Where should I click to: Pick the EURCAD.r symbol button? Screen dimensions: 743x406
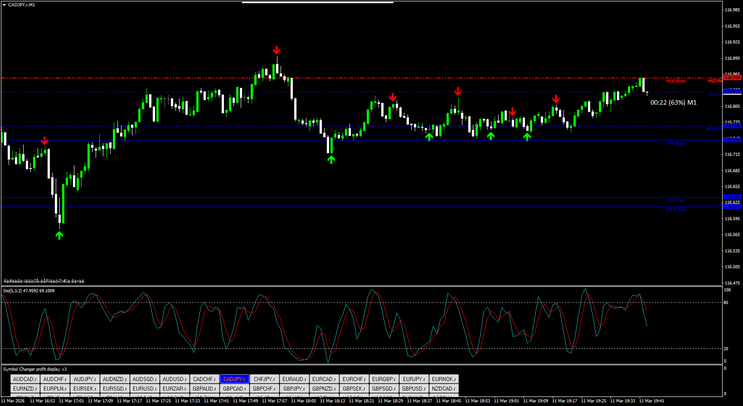(325, 379)
